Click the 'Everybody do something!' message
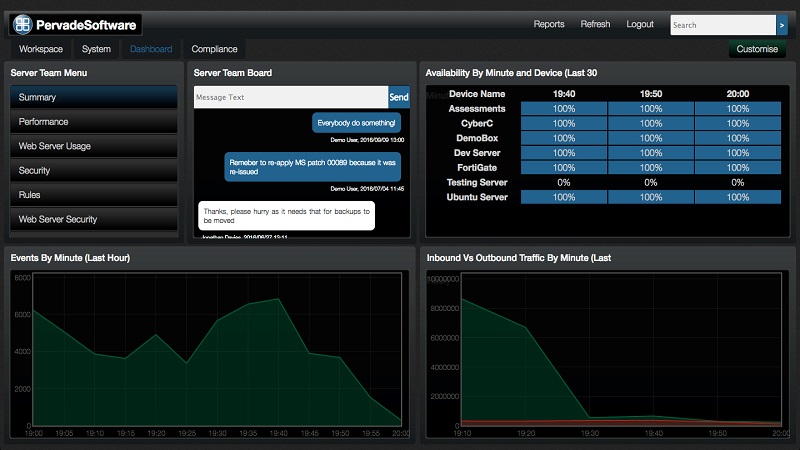Image resolution: width=800 pixels, height=450 pixels. coord(356,123)
